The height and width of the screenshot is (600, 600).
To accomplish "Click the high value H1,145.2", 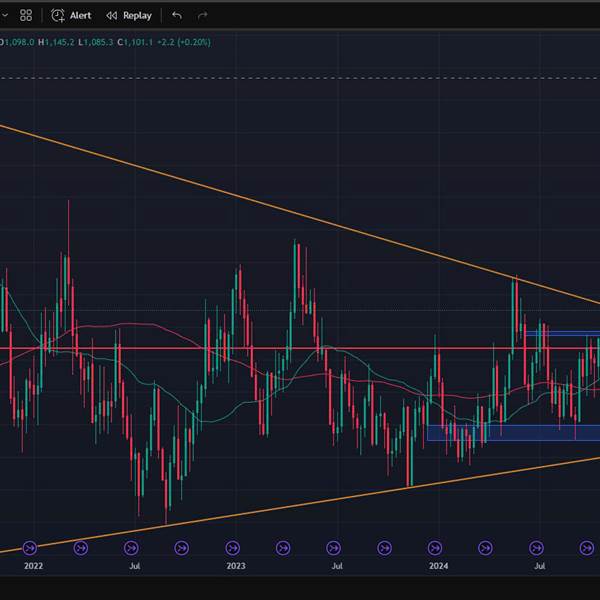I will click(x=56, y=42).
